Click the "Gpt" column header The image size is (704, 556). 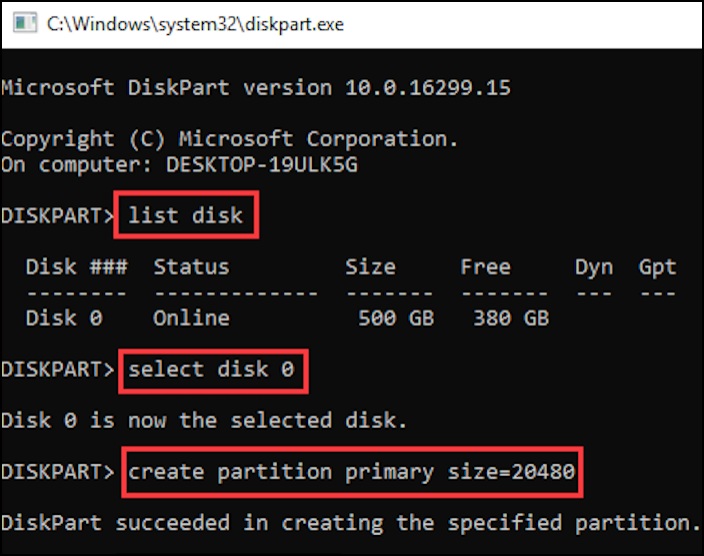tap(657, 267)
